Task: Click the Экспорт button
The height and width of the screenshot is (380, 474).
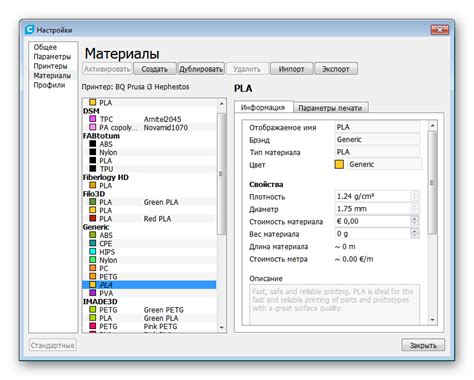Action: 336,69
